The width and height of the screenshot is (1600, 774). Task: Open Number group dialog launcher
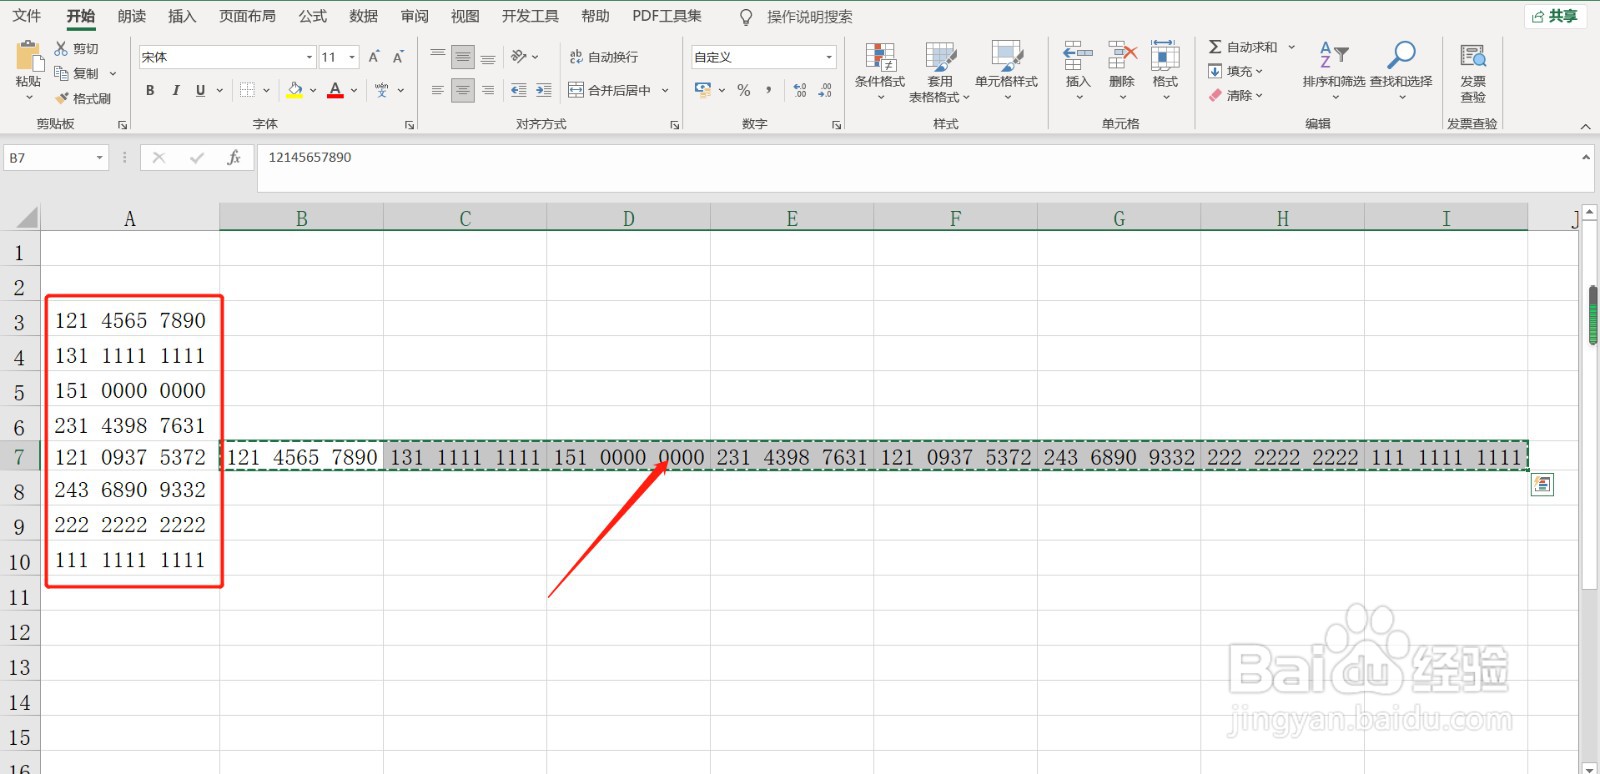[836, 125]
